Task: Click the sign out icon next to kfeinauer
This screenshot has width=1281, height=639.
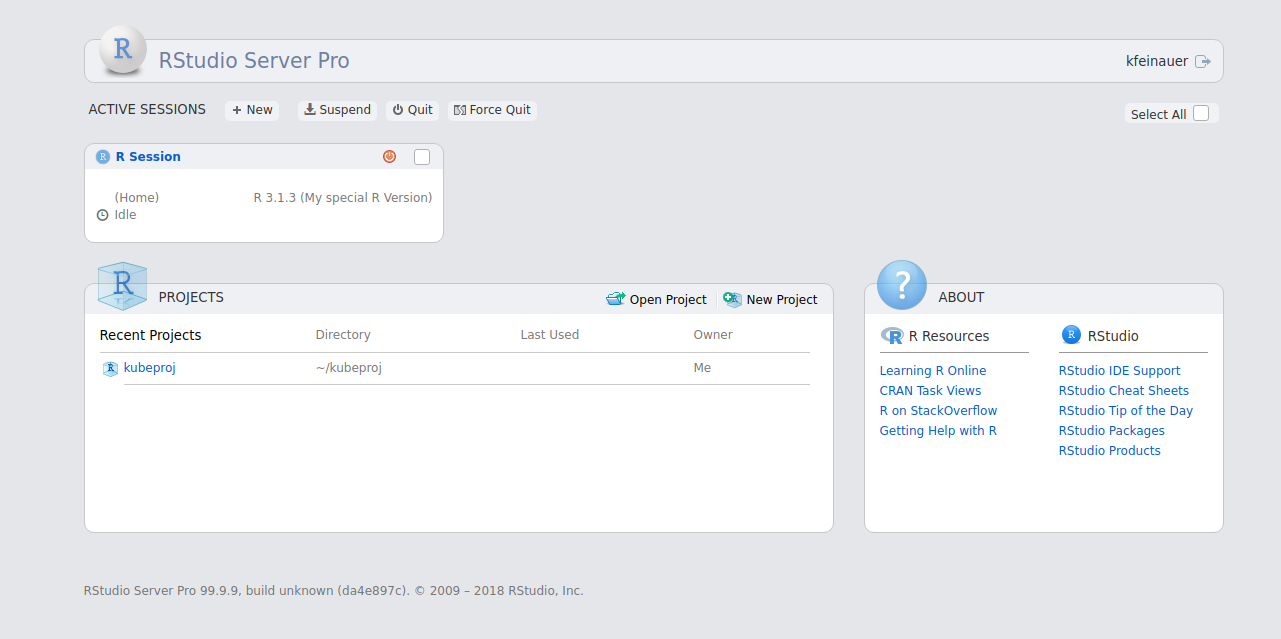Action: tap(1202, 61)
